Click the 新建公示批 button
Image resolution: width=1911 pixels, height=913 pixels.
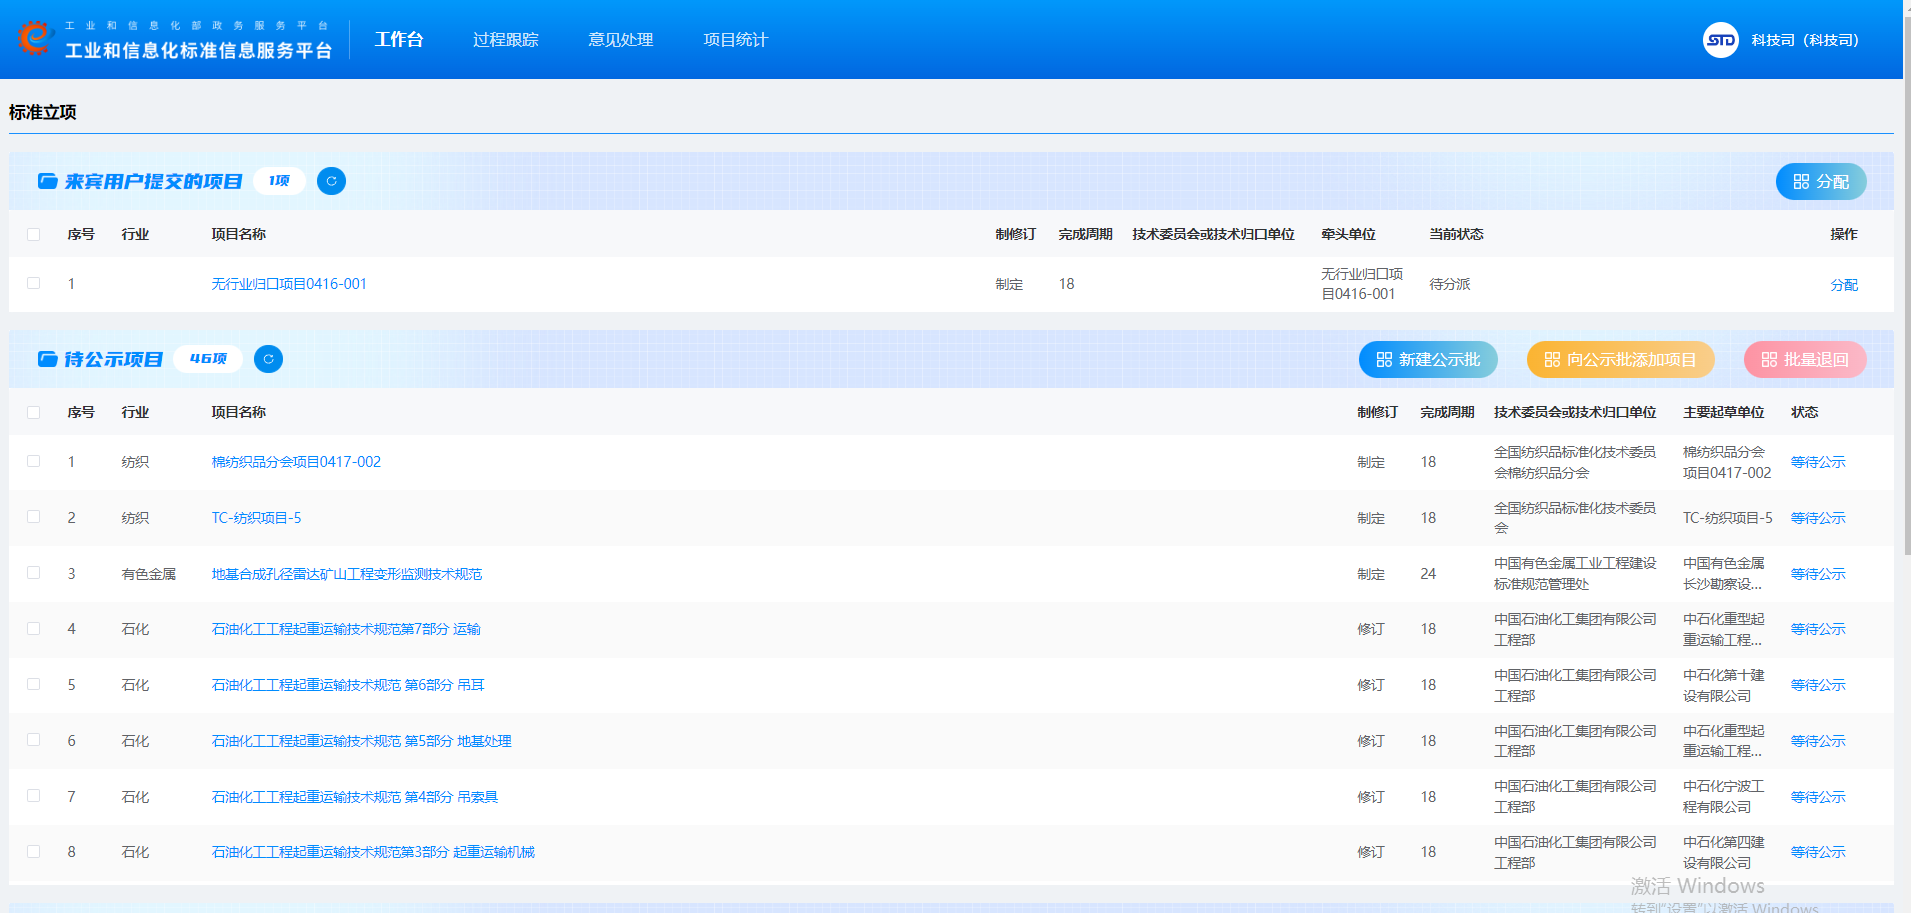coord(1428,359)
